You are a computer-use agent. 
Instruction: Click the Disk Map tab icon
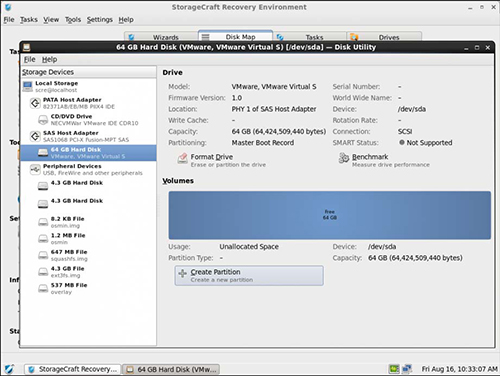pyautogui.click(x=206, y=37)
